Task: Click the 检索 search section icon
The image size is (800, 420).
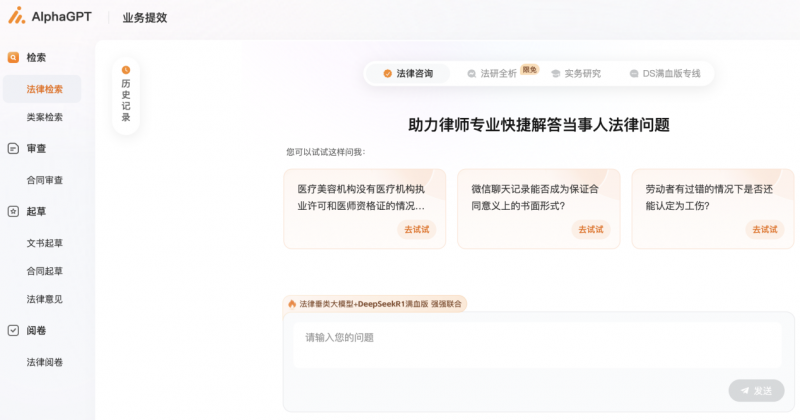Action: pos(13,58)
